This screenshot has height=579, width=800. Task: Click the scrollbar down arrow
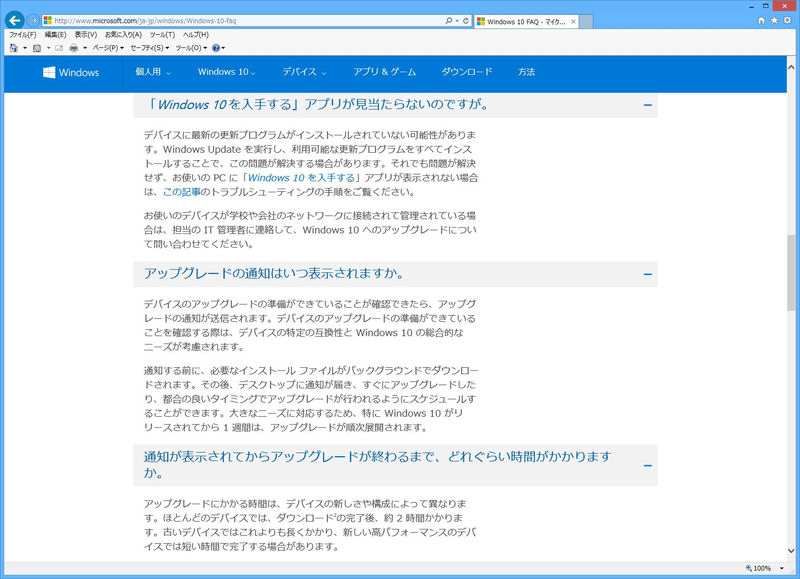(791, 551)
